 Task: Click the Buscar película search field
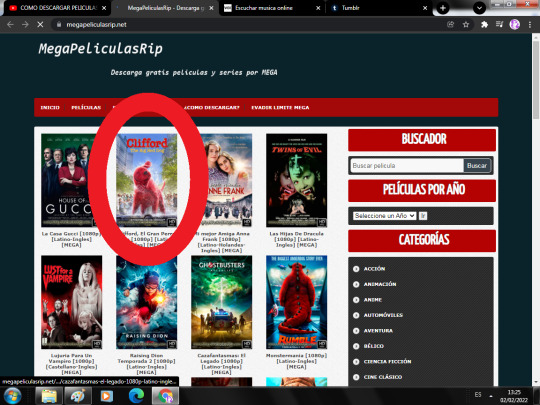407,166
